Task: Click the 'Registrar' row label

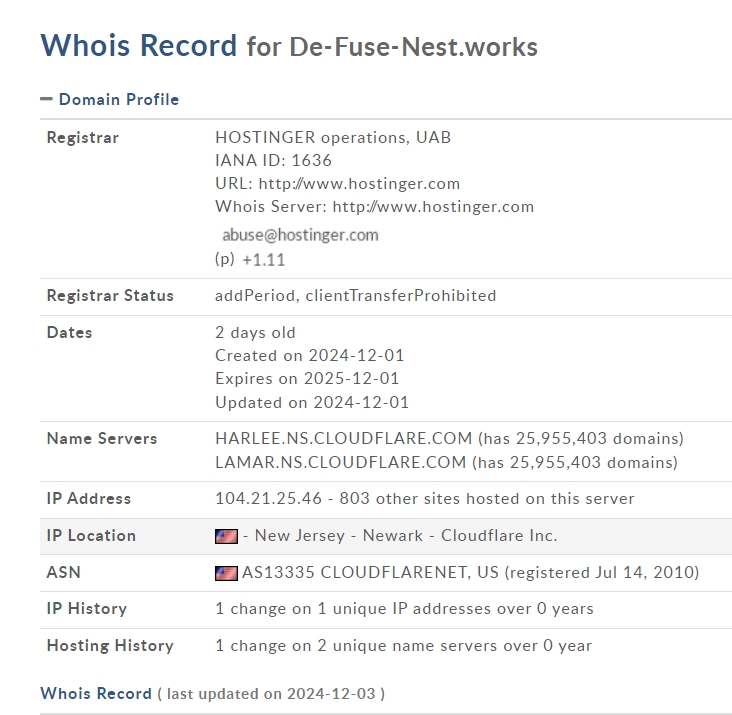Action: [83, 138]
